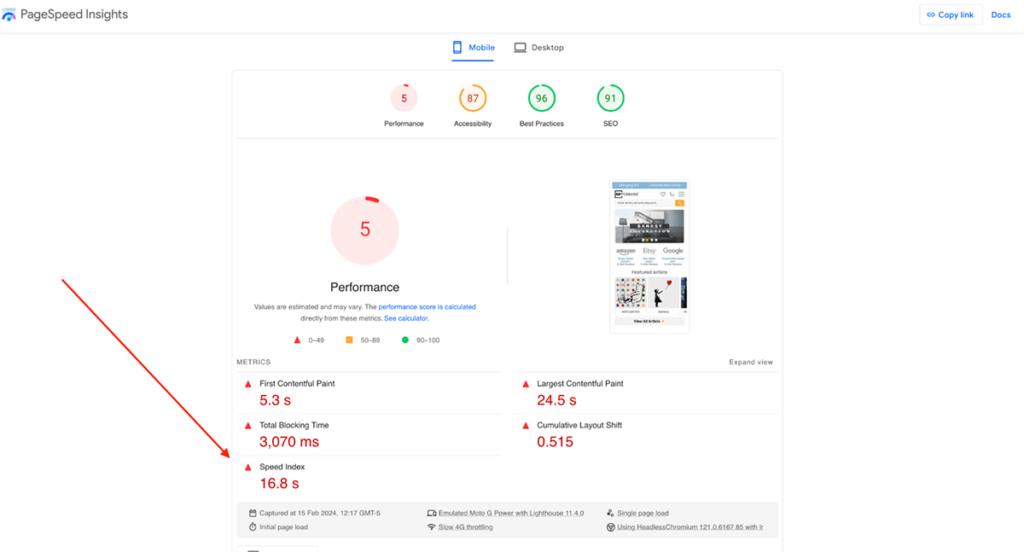The image size is (1024, 552).
Task: Click the page screenshot thumbnail
Action: click(x=650, y=257)
